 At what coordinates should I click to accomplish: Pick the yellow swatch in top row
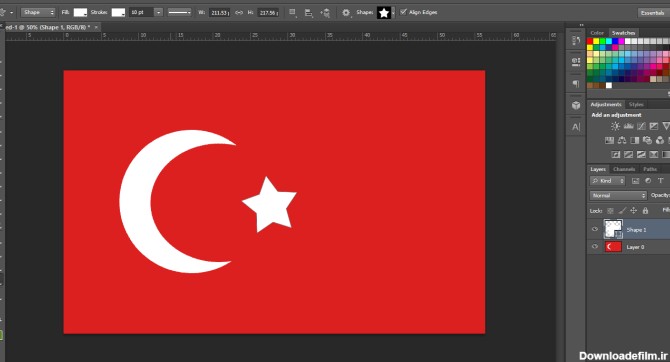[x=596, y=41]
